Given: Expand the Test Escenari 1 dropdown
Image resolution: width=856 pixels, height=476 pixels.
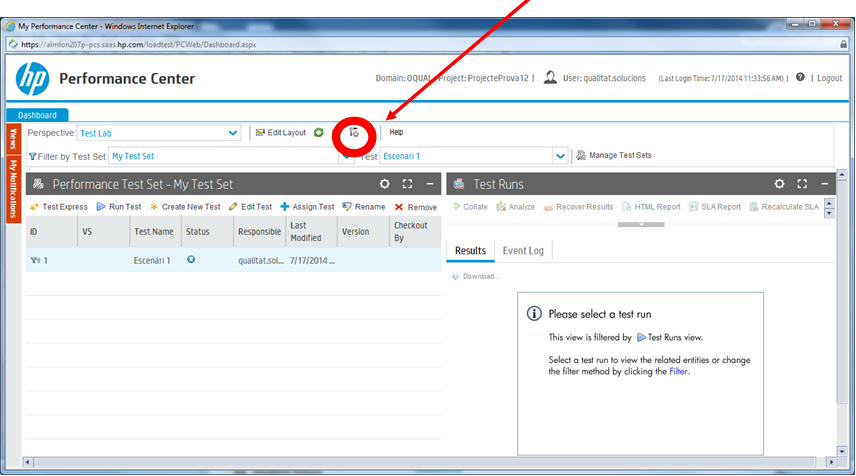Looking at the screenshot, I should [x=560, y=156].
